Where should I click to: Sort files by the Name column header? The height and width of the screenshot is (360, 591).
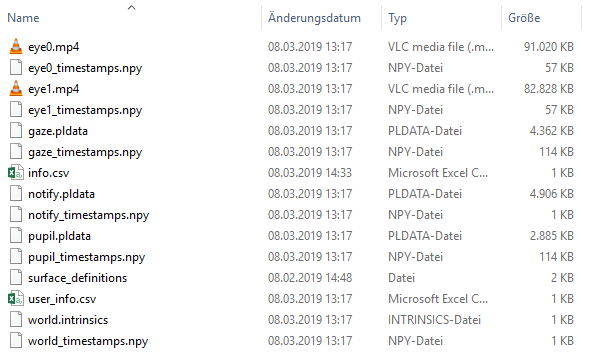pos(23,18)
